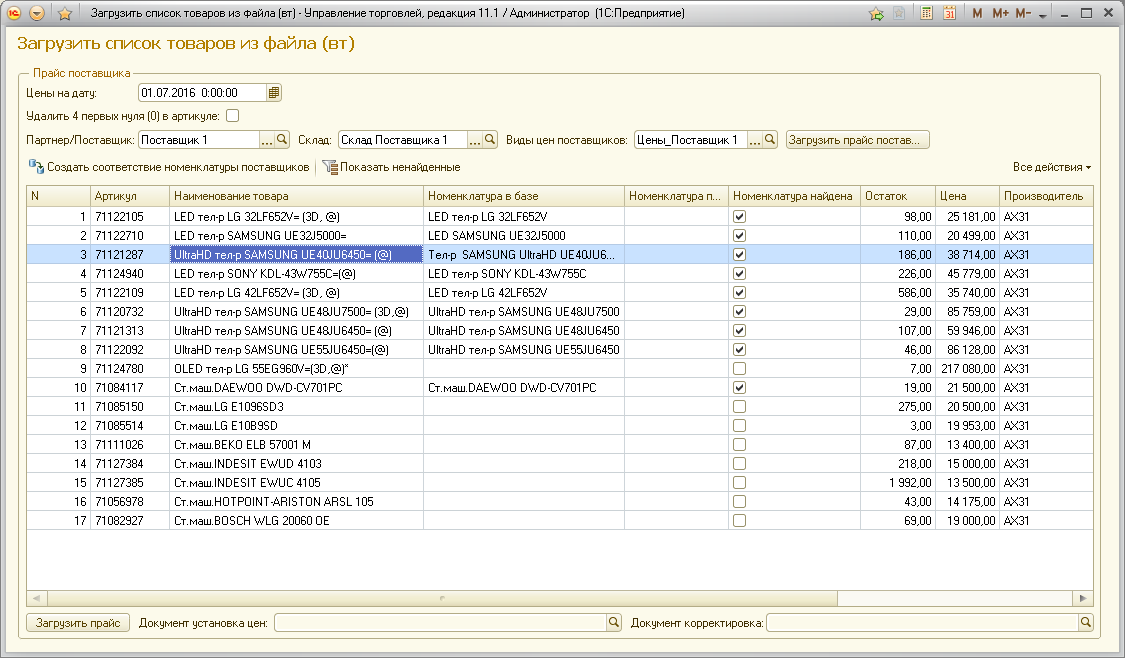Open the date picker for Цены на дату
The height and width of the screenshot is (658, 1125).
[273, 93]
